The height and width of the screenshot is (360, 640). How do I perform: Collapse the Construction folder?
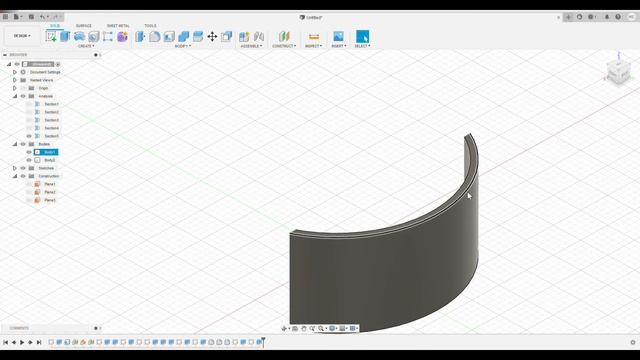click(x=15, y=176)
